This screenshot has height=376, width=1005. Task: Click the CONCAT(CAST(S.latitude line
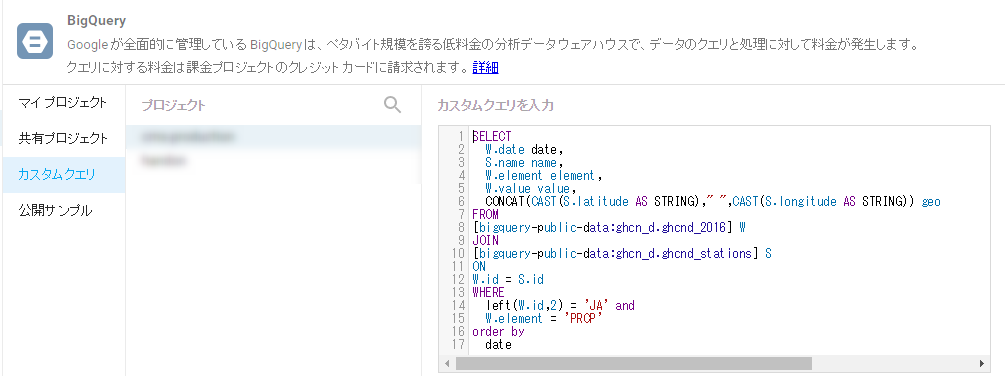[x=713, y=202]
